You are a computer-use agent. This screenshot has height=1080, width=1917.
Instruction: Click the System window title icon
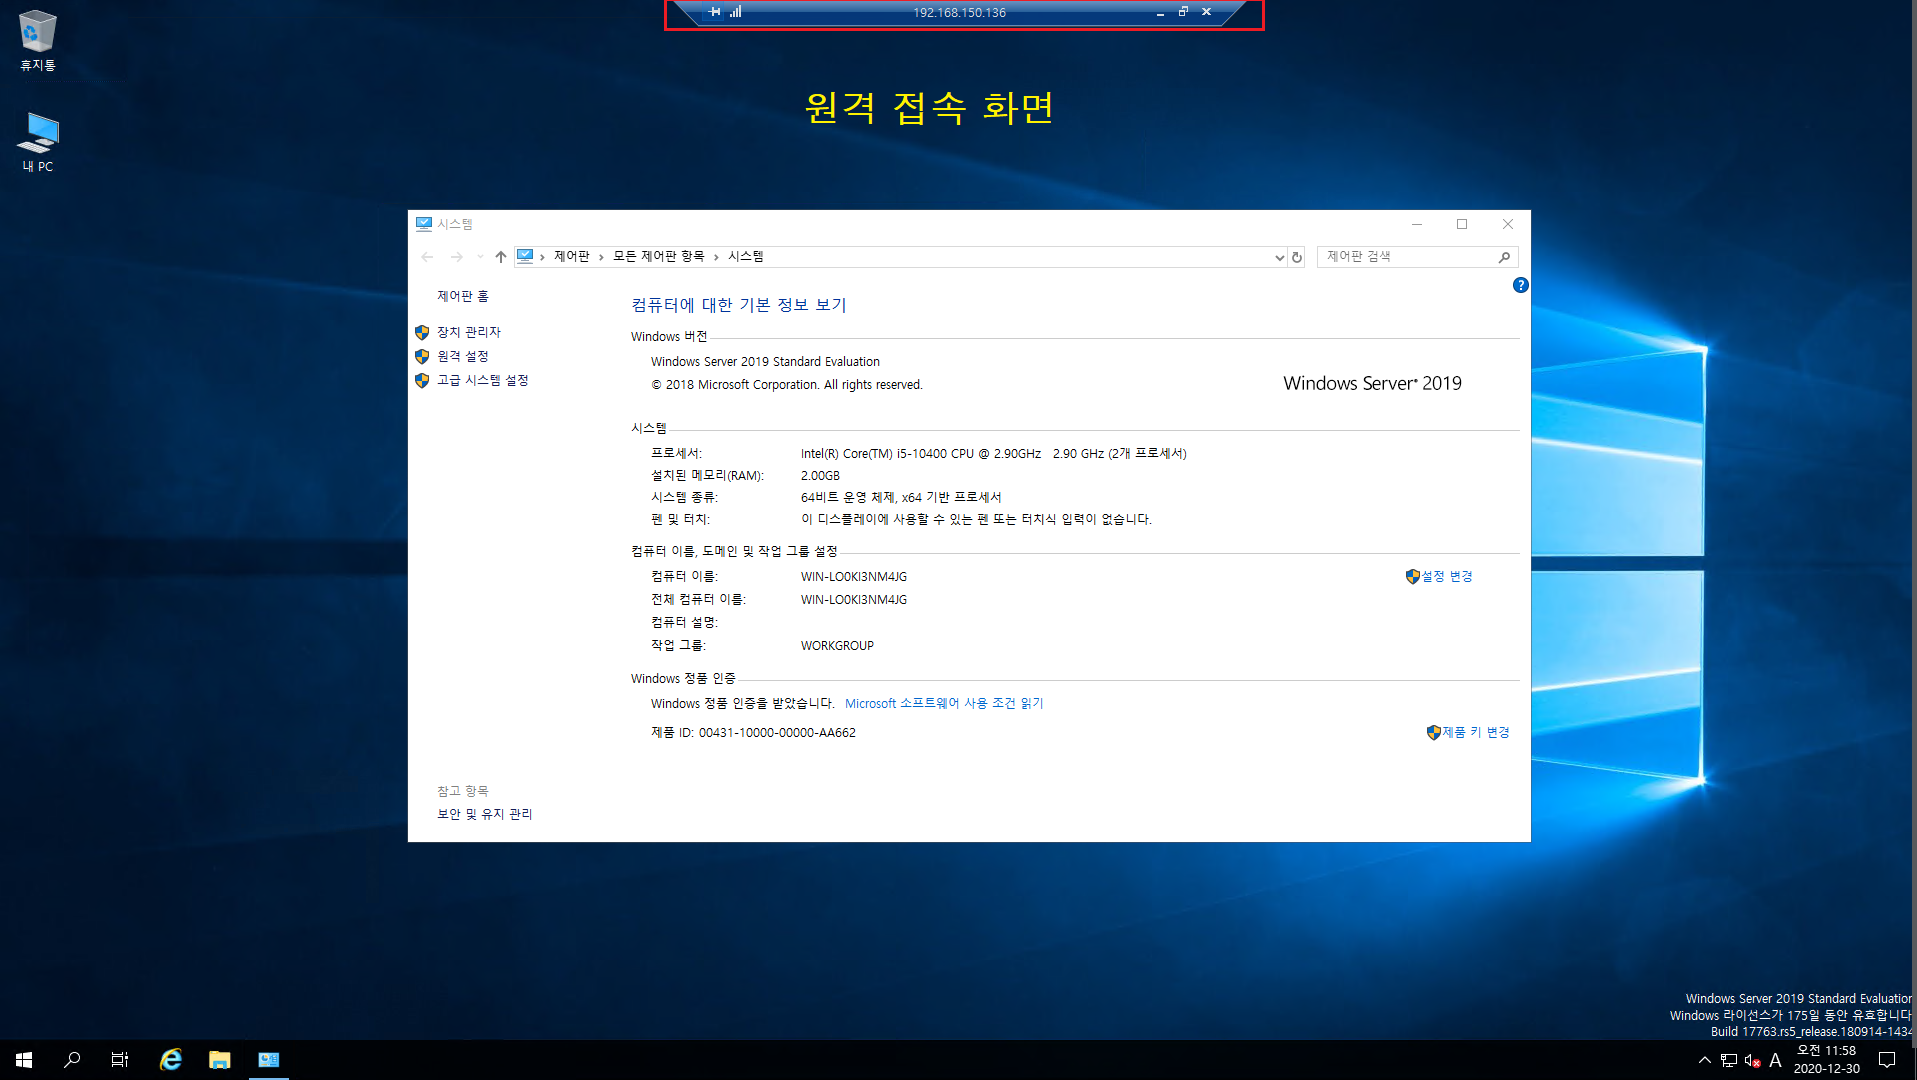424,224
